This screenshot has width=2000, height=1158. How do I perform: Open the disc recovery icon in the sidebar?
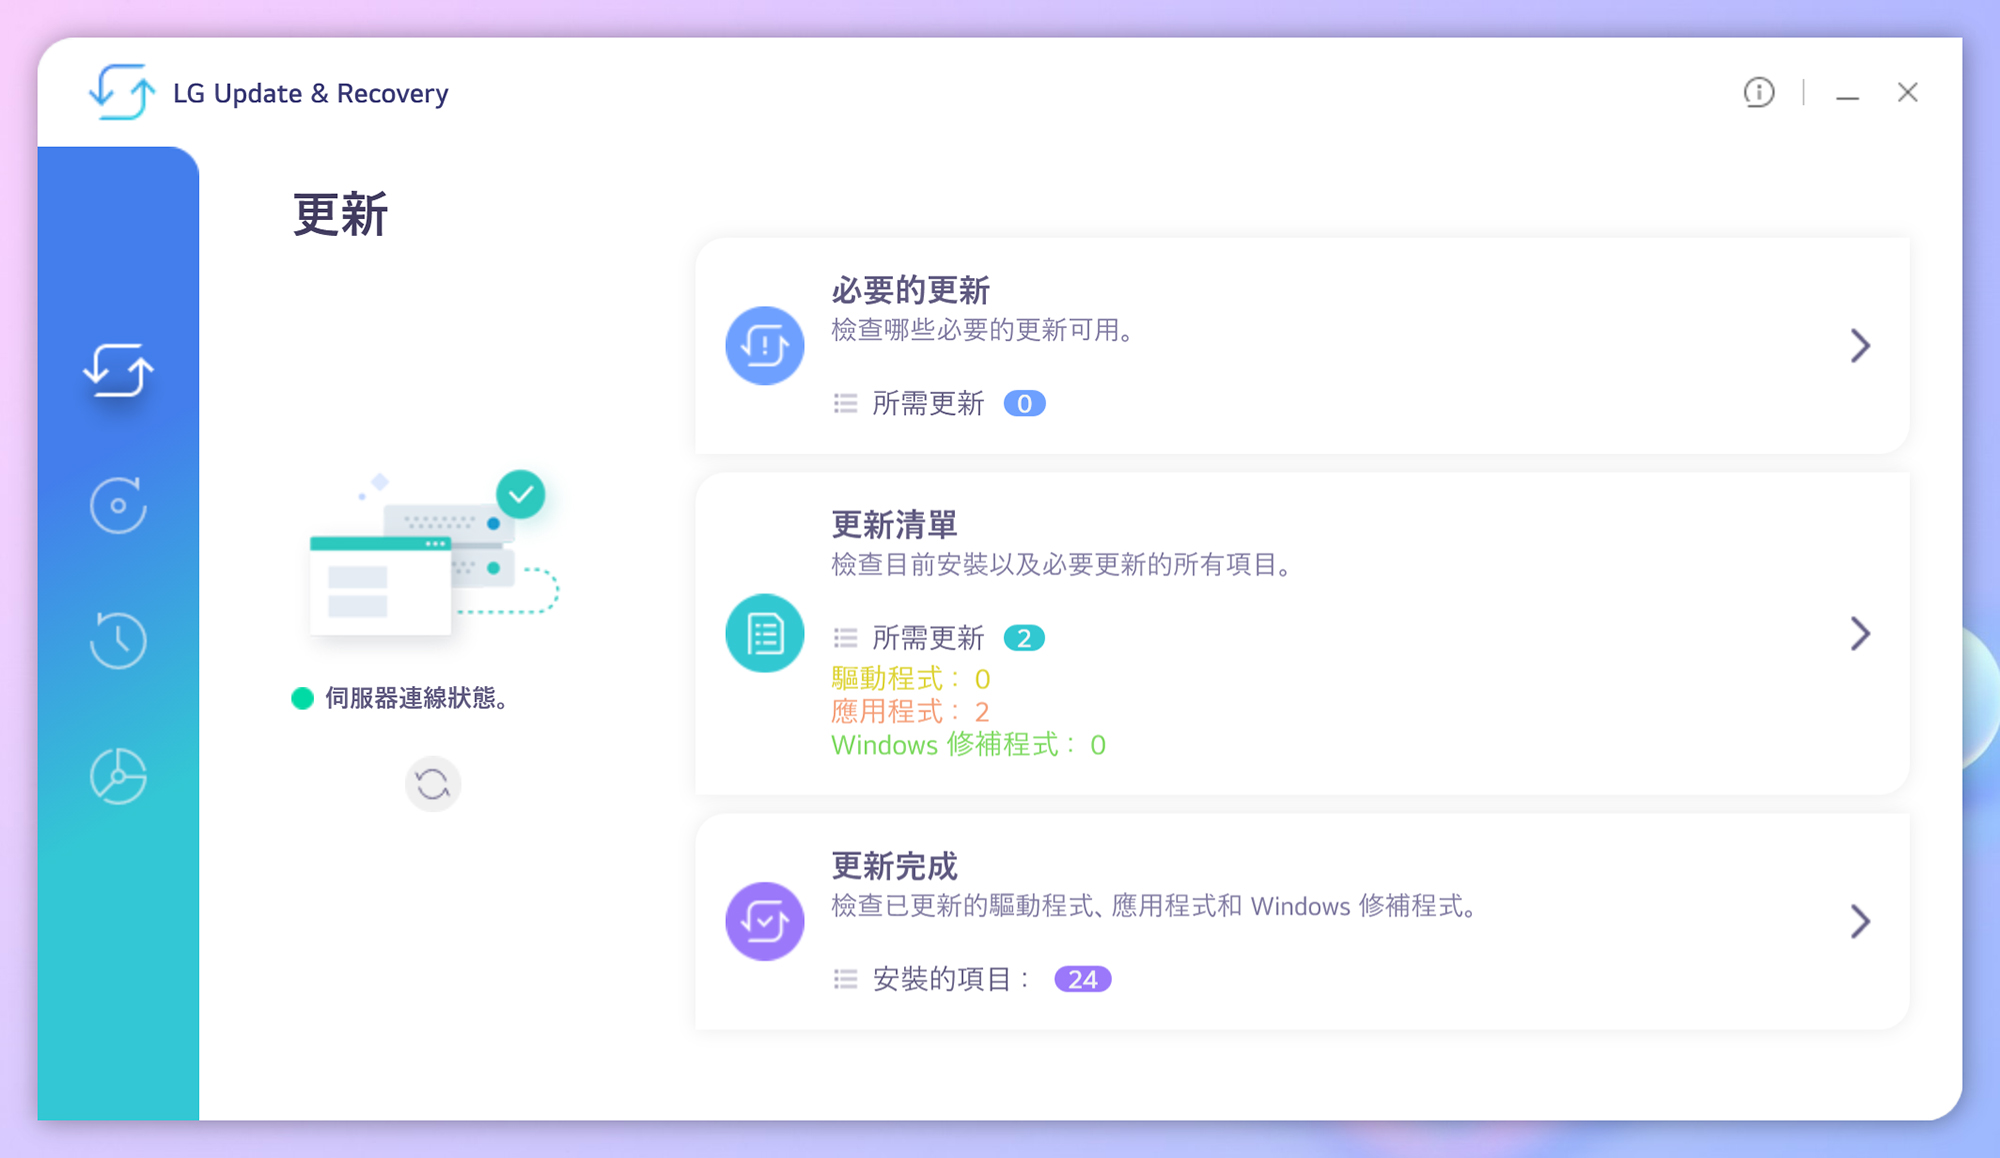[x=118, y=505]
